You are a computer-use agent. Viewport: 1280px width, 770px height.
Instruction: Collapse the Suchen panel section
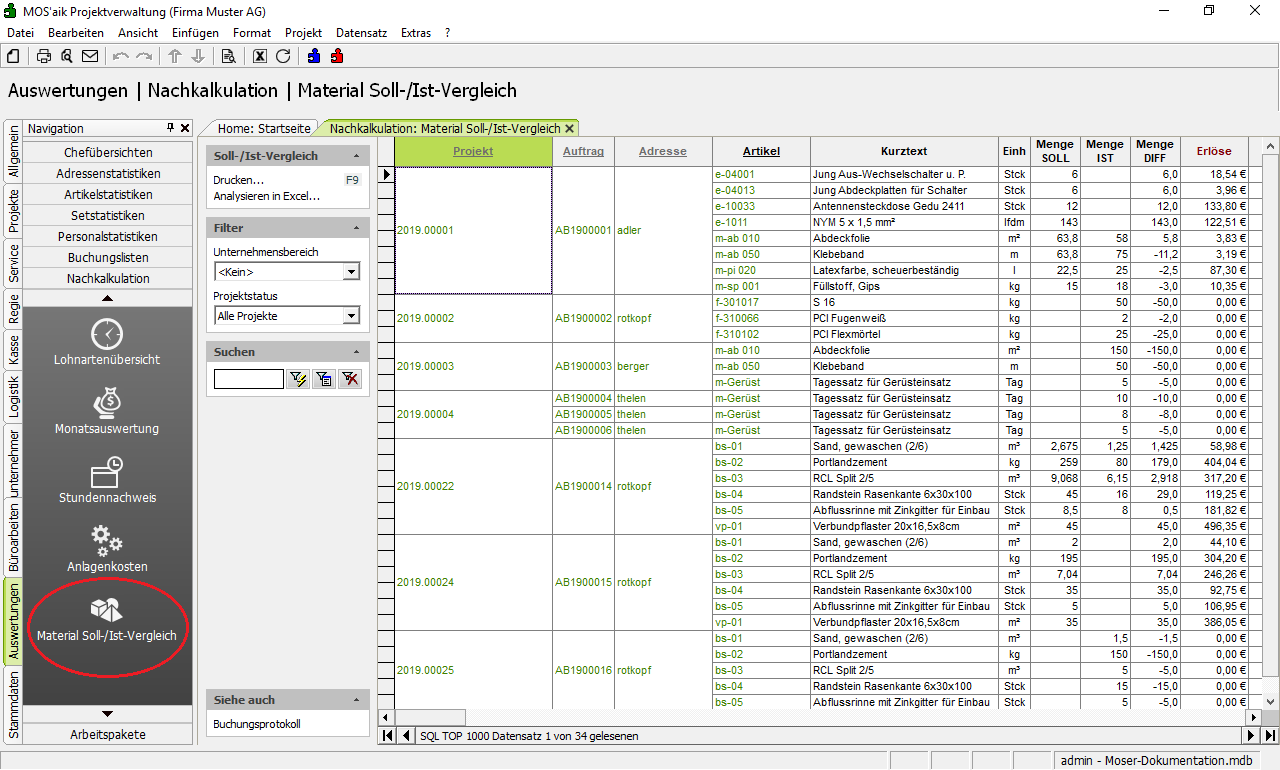356,352
